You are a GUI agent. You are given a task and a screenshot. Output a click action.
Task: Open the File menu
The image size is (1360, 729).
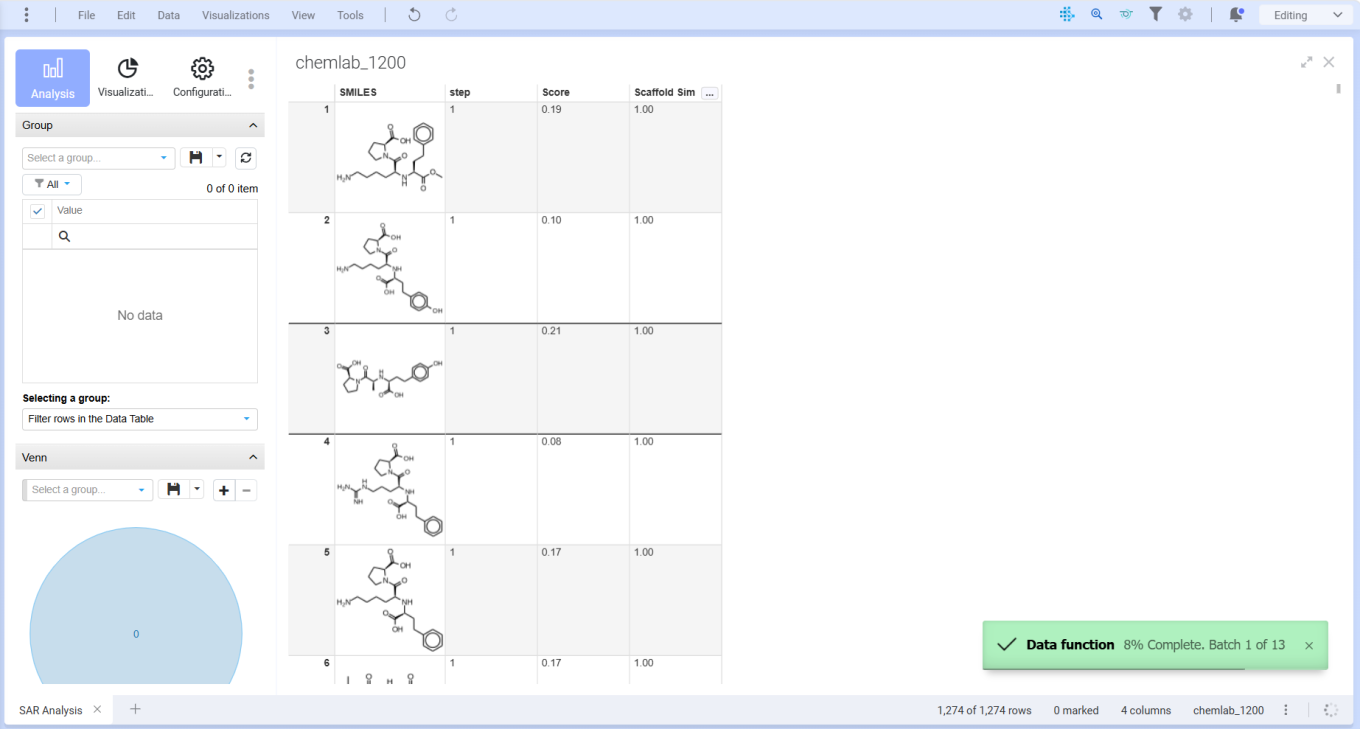pos(87,15)
